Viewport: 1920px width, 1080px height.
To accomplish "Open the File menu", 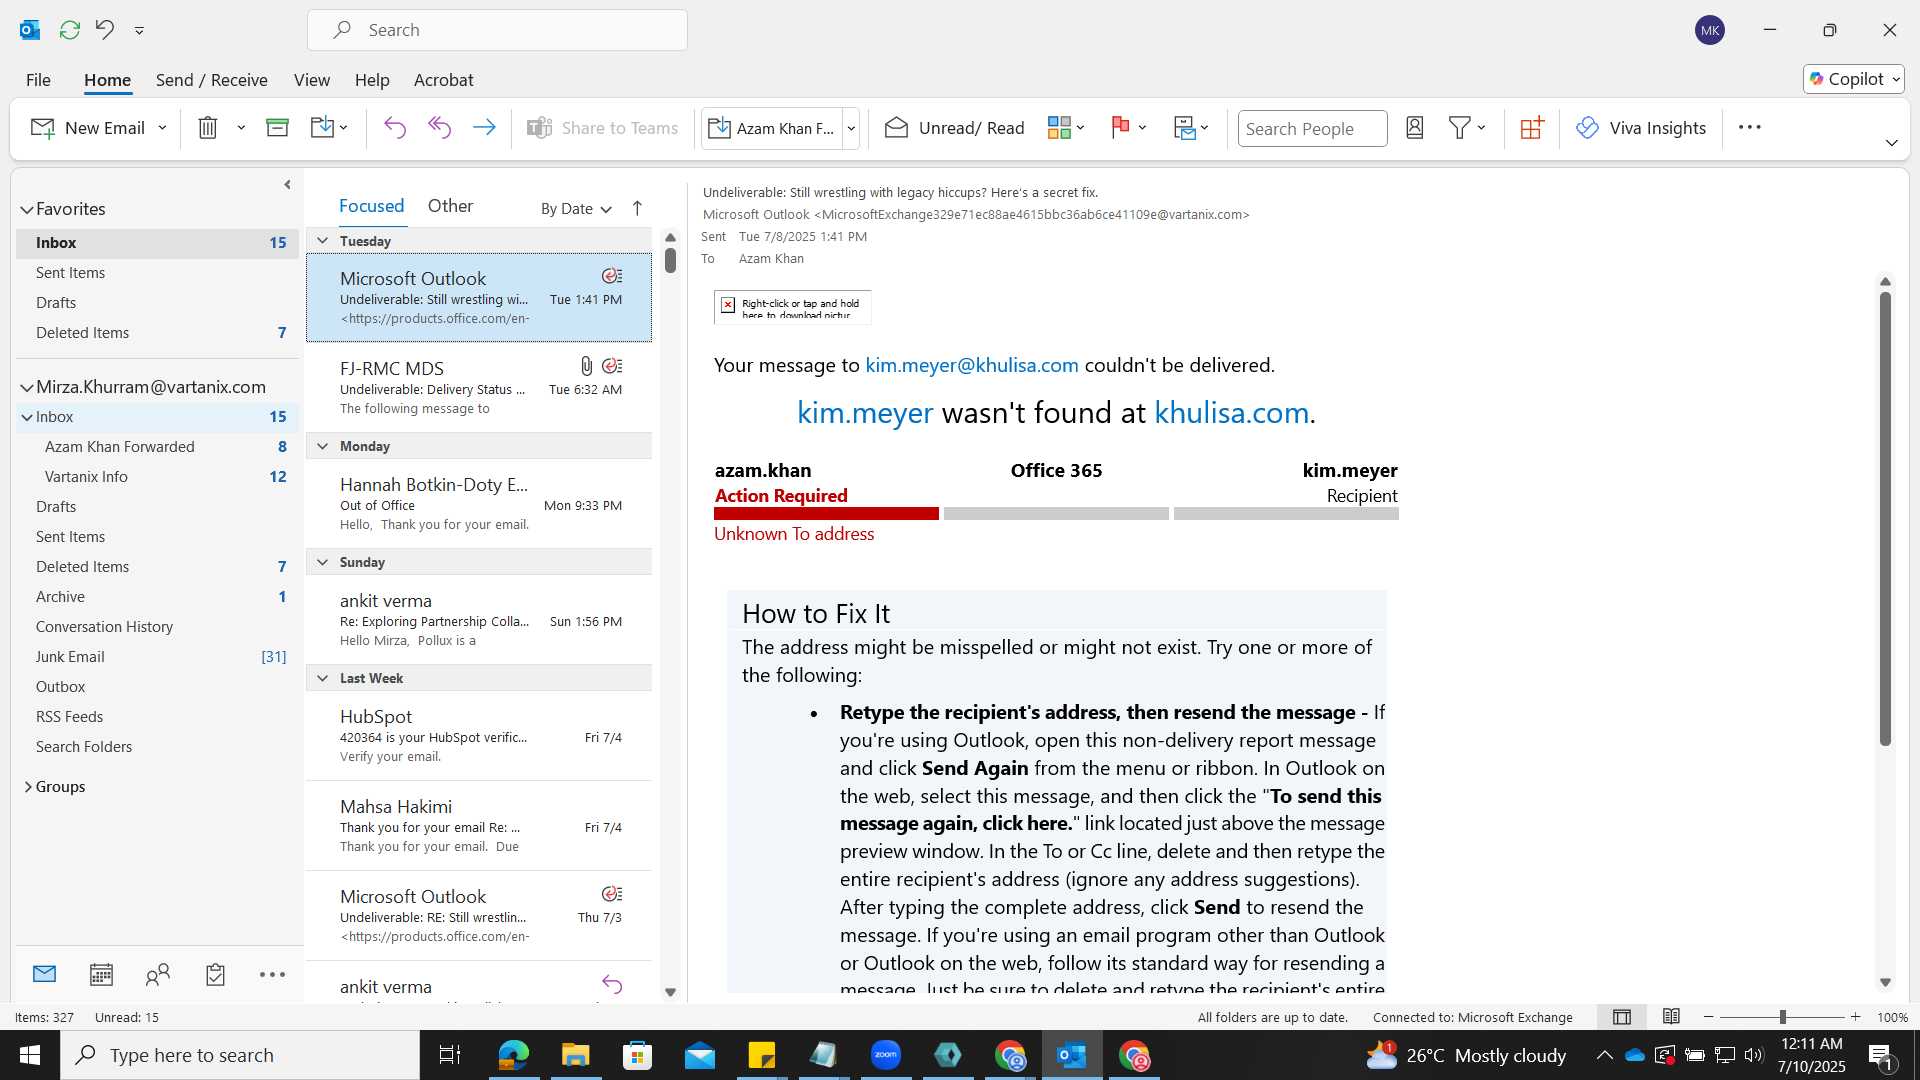I will tap(38, 80).
